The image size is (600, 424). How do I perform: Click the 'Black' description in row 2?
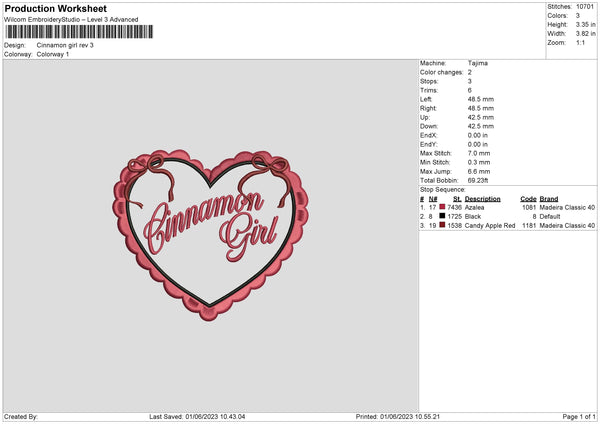click(x=473, y=217)
